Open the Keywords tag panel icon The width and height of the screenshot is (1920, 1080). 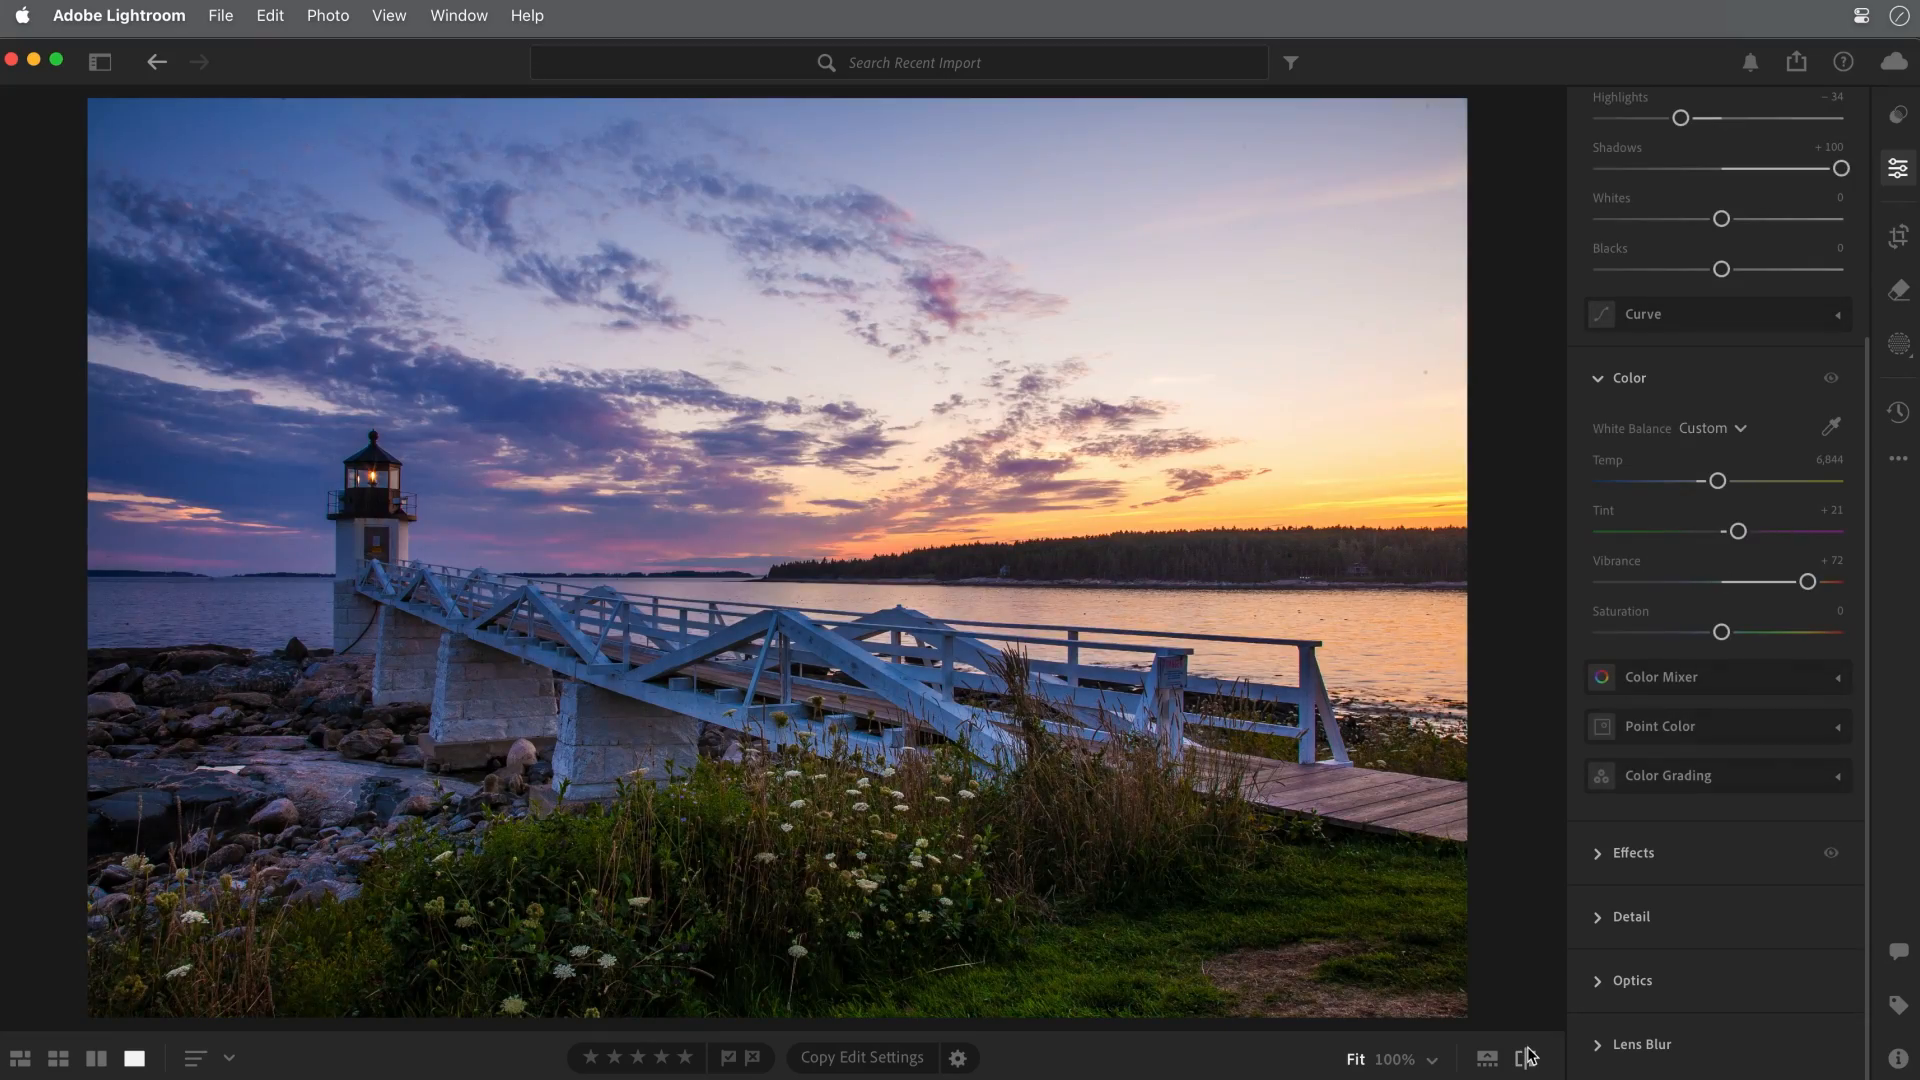tap(1898, 1005)
